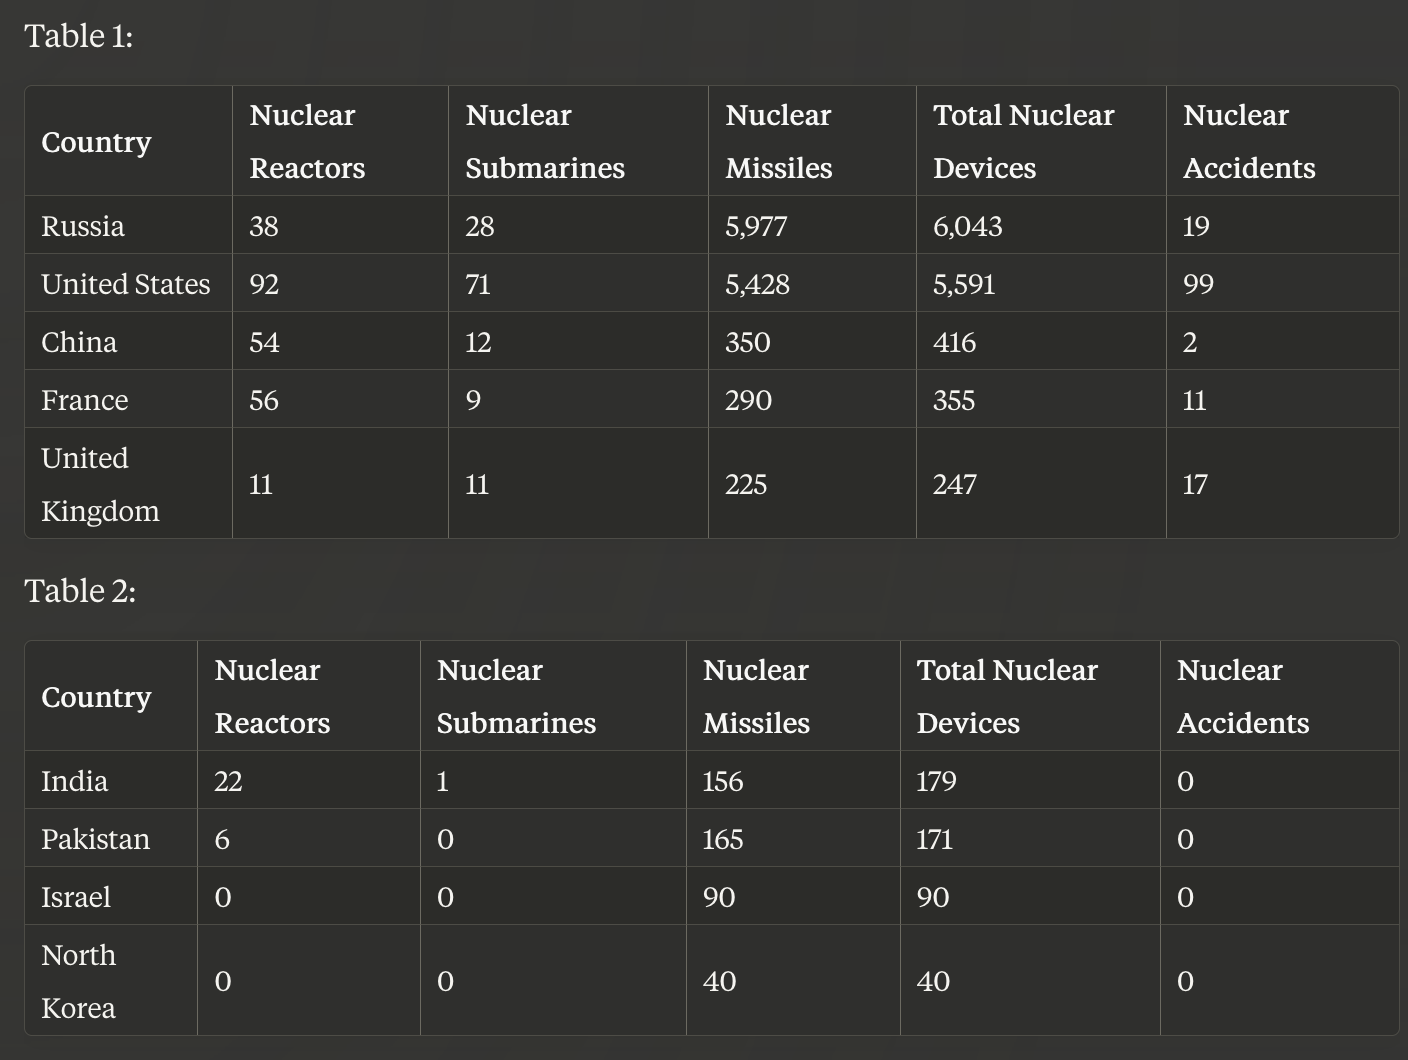Click Russia's missile count 5,977

[x=756, y=226]
